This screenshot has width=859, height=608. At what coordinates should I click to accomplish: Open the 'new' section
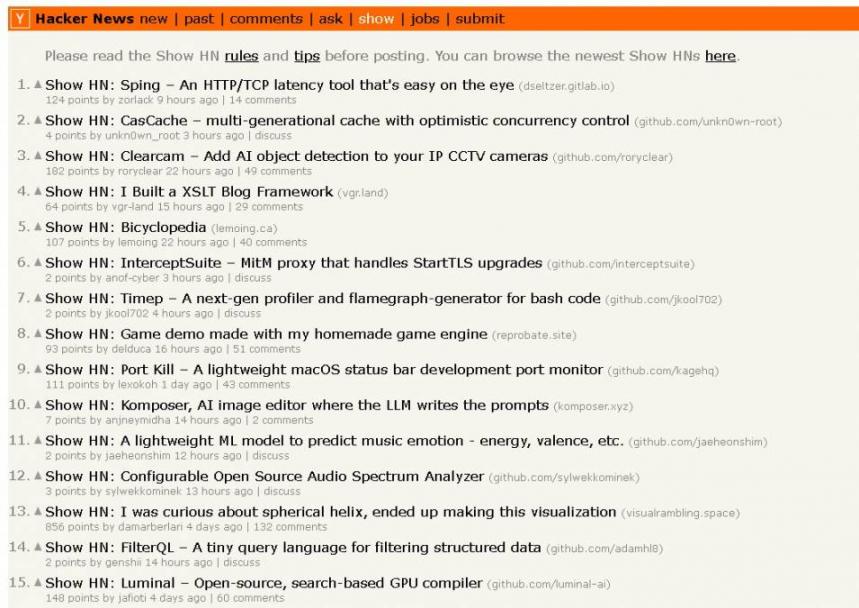[153, 19]
